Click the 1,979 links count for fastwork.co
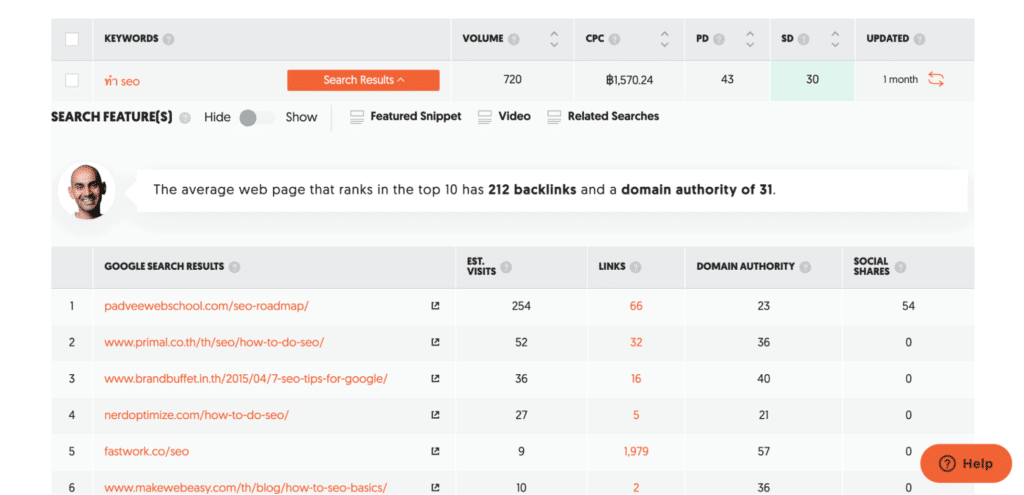1024x495 pixels. pyautogui.click(x=636, y=451)
